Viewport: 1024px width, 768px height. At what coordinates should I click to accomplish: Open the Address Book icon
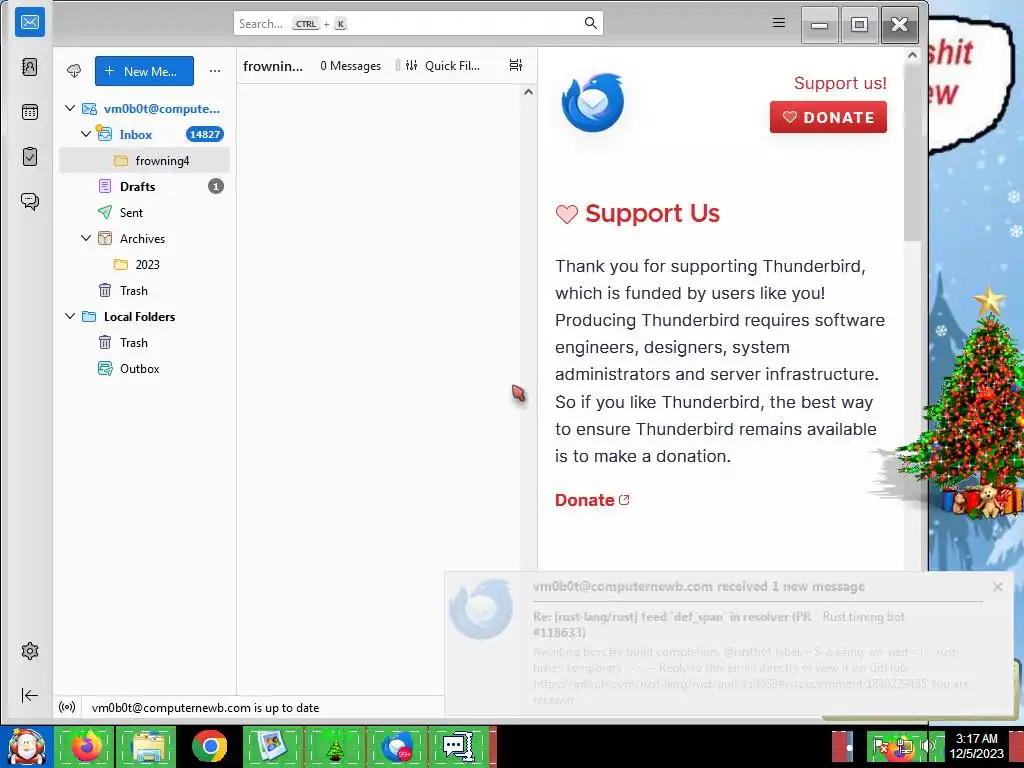coord(29,67)
